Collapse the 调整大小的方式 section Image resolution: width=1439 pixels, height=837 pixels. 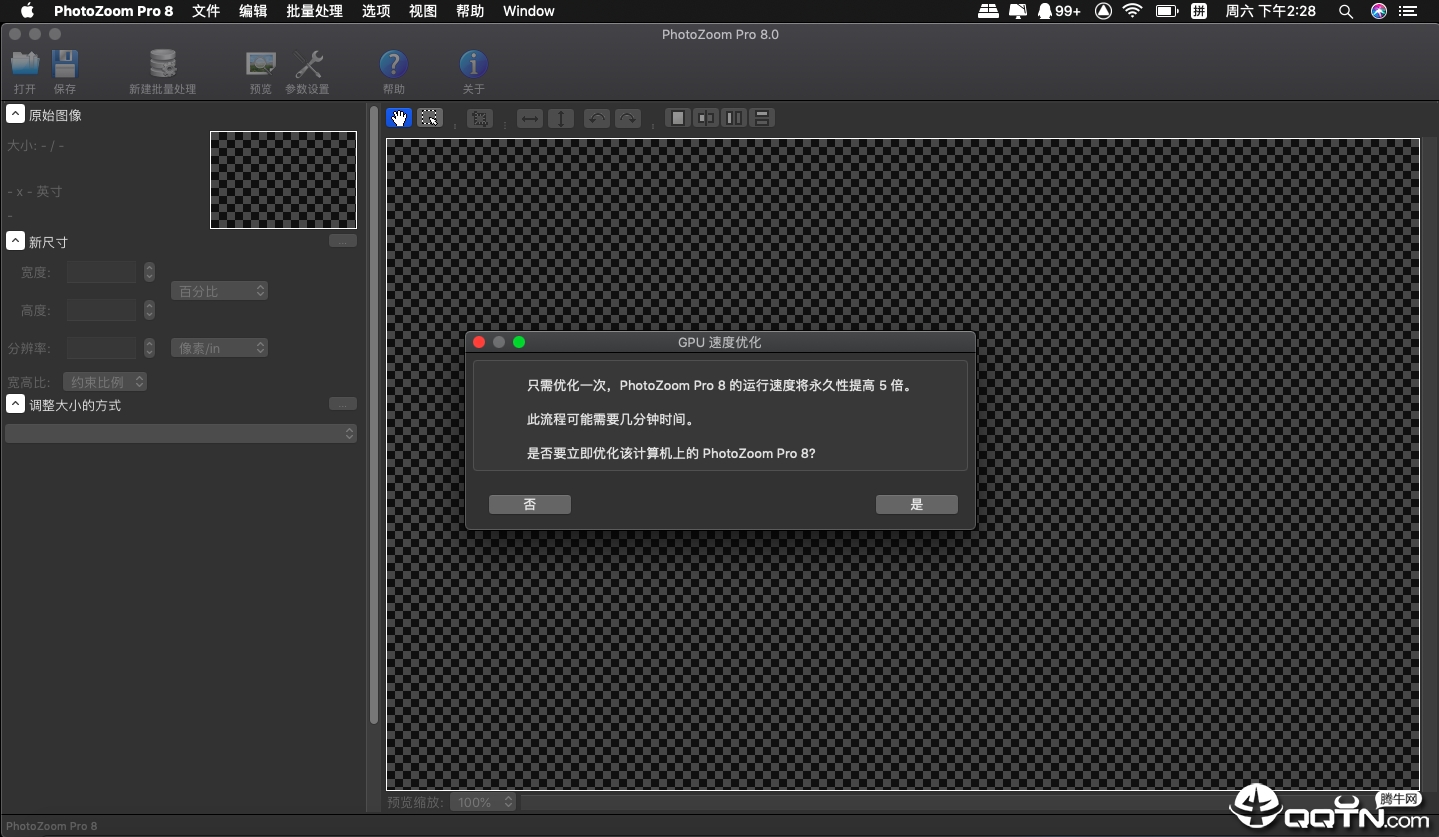[x=15, y=404]
